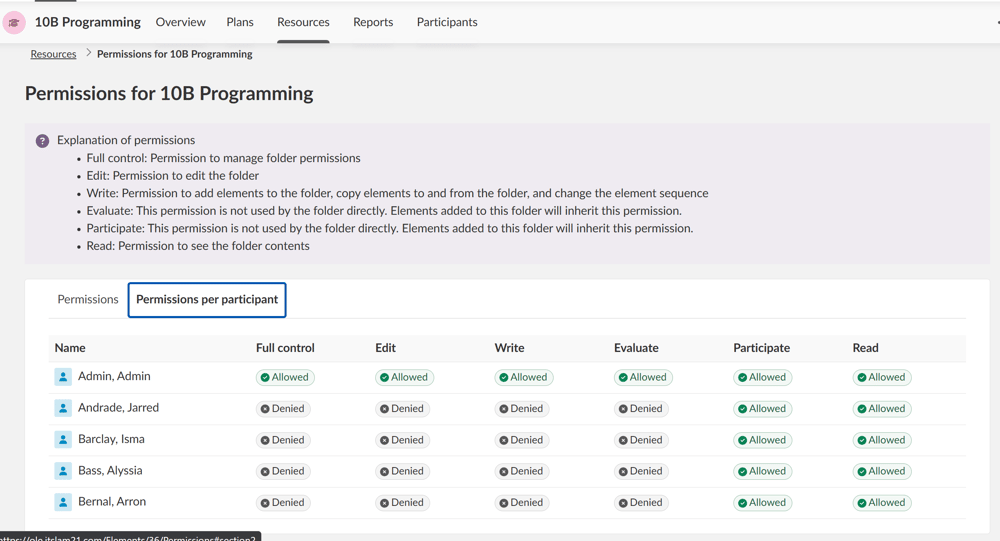Viewport: 1000px width, 541px height.
Task: Click the 10B Programming course title
Action: 88,22
